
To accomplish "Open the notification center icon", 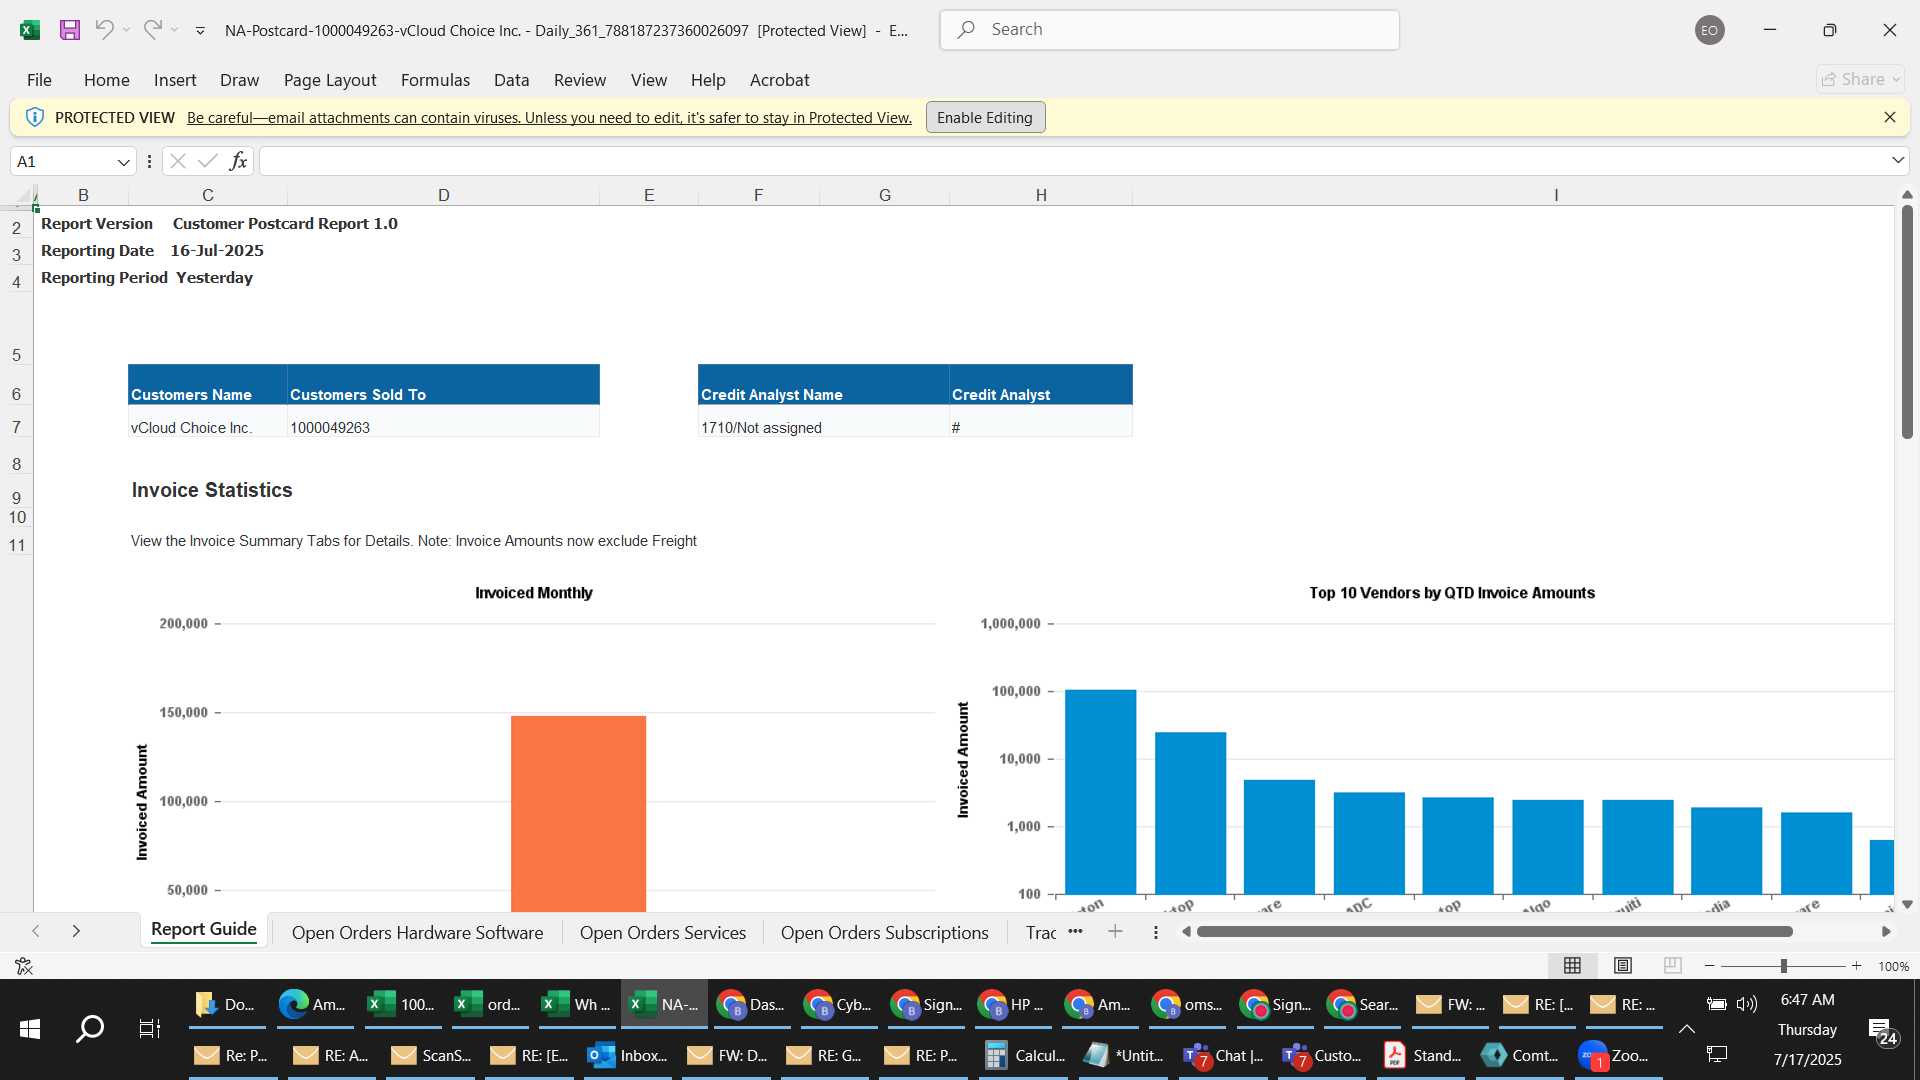I will coord(1884,1030).
